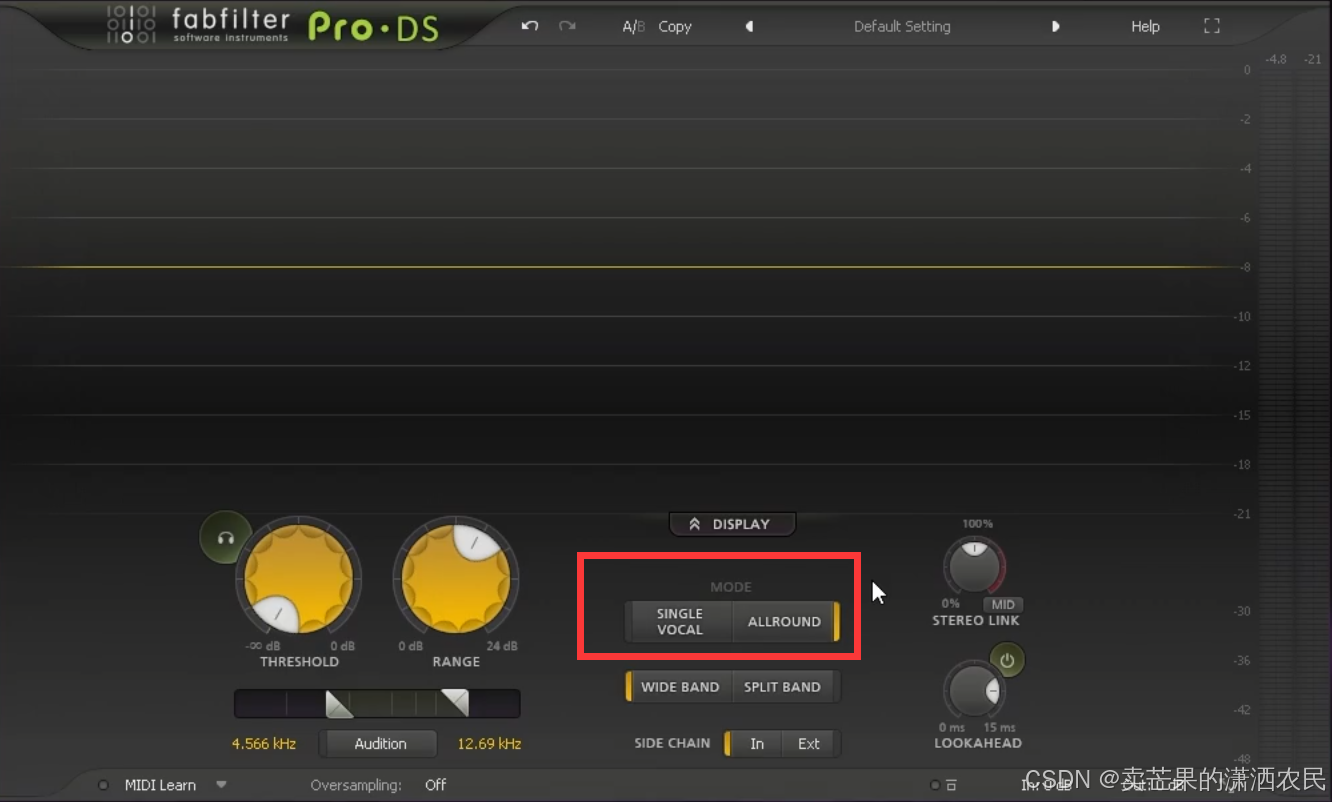Open the Default Setting preset menu

[x=902, y=27]
